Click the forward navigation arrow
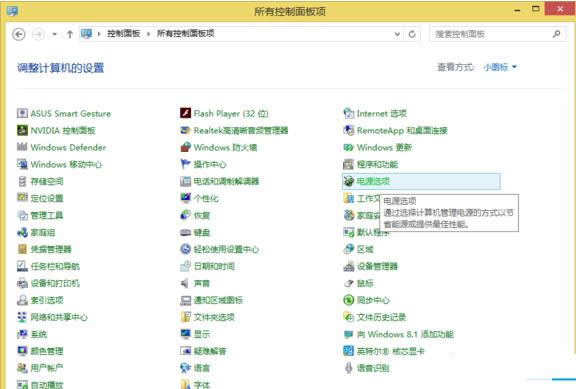 point(38,34)
